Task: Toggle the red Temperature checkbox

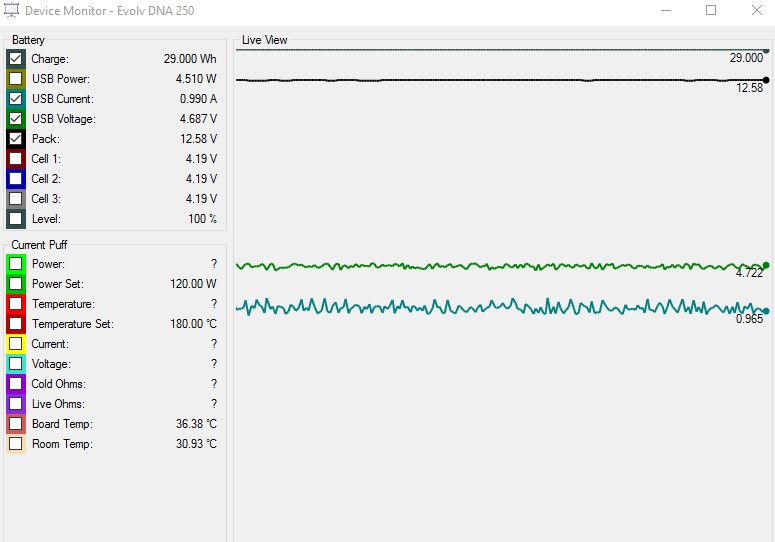Action: click(16, 304)
